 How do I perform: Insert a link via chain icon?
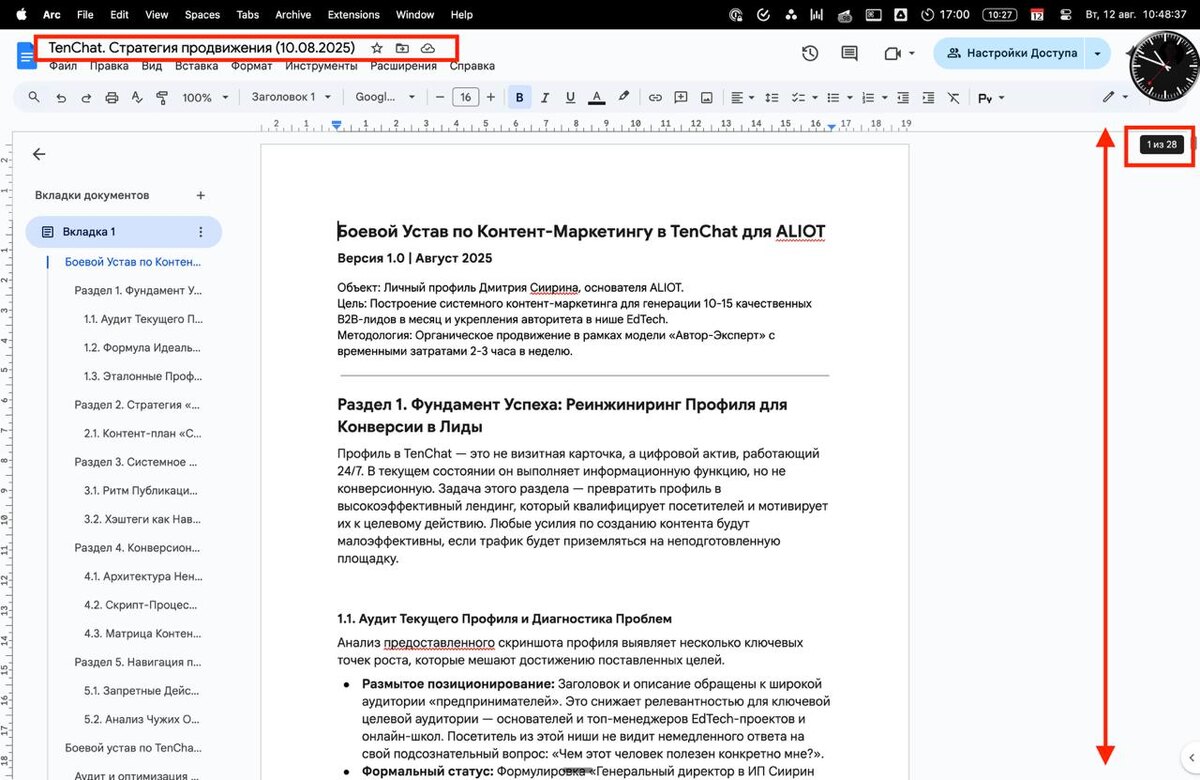[655, 98]
